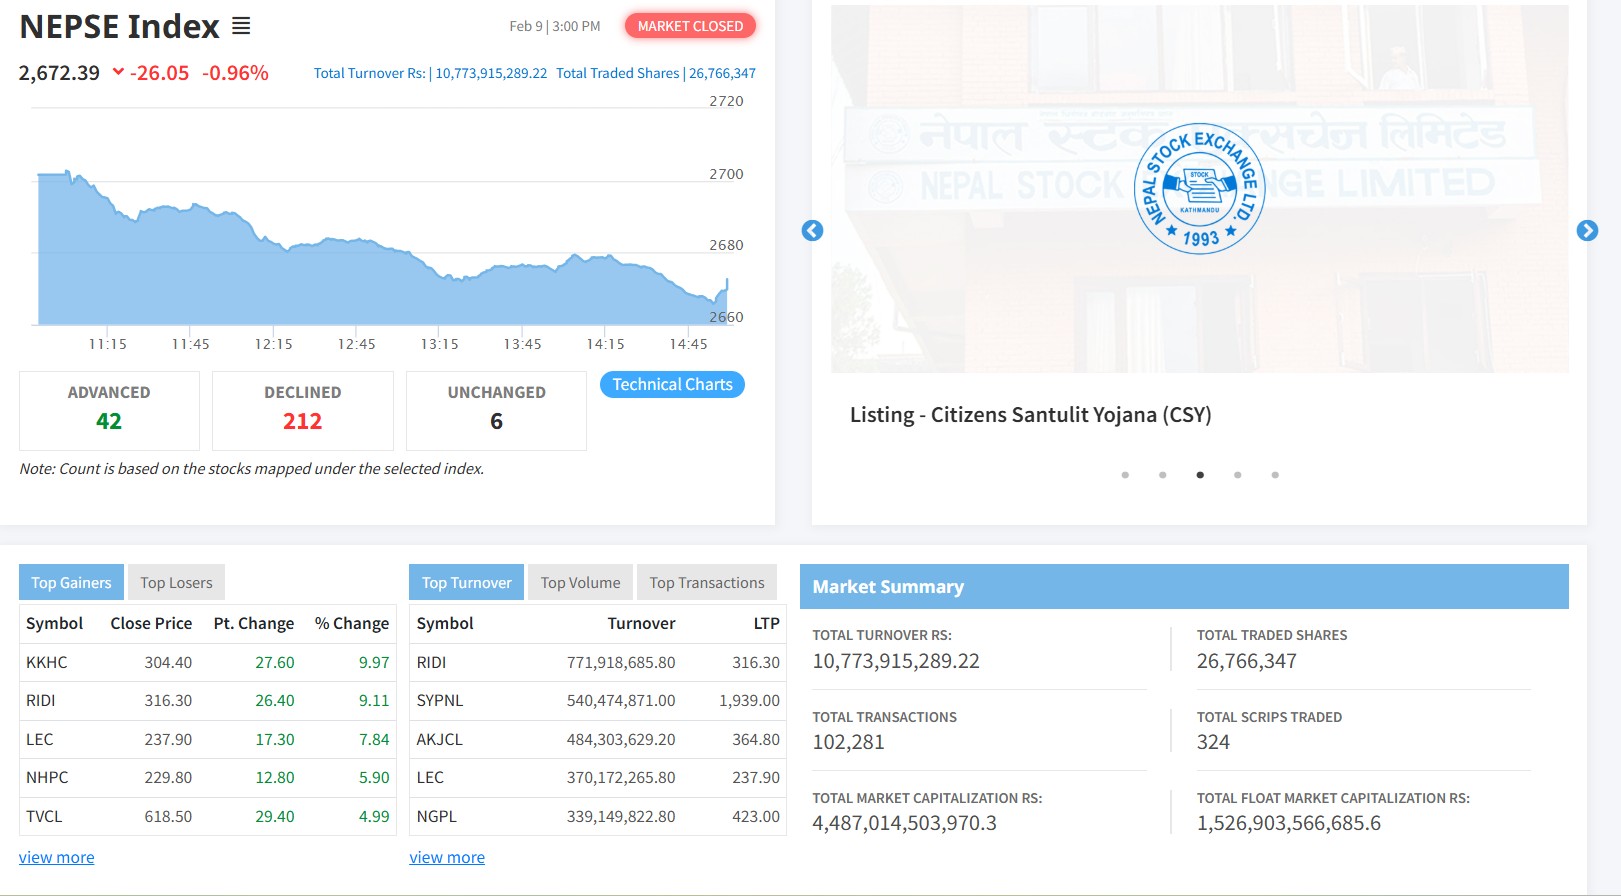The height and width of the screenshot is (896, 1621).
Task: Select the second carousel indicator dot
Action: pyautogui.click(x=1162, y=475)
